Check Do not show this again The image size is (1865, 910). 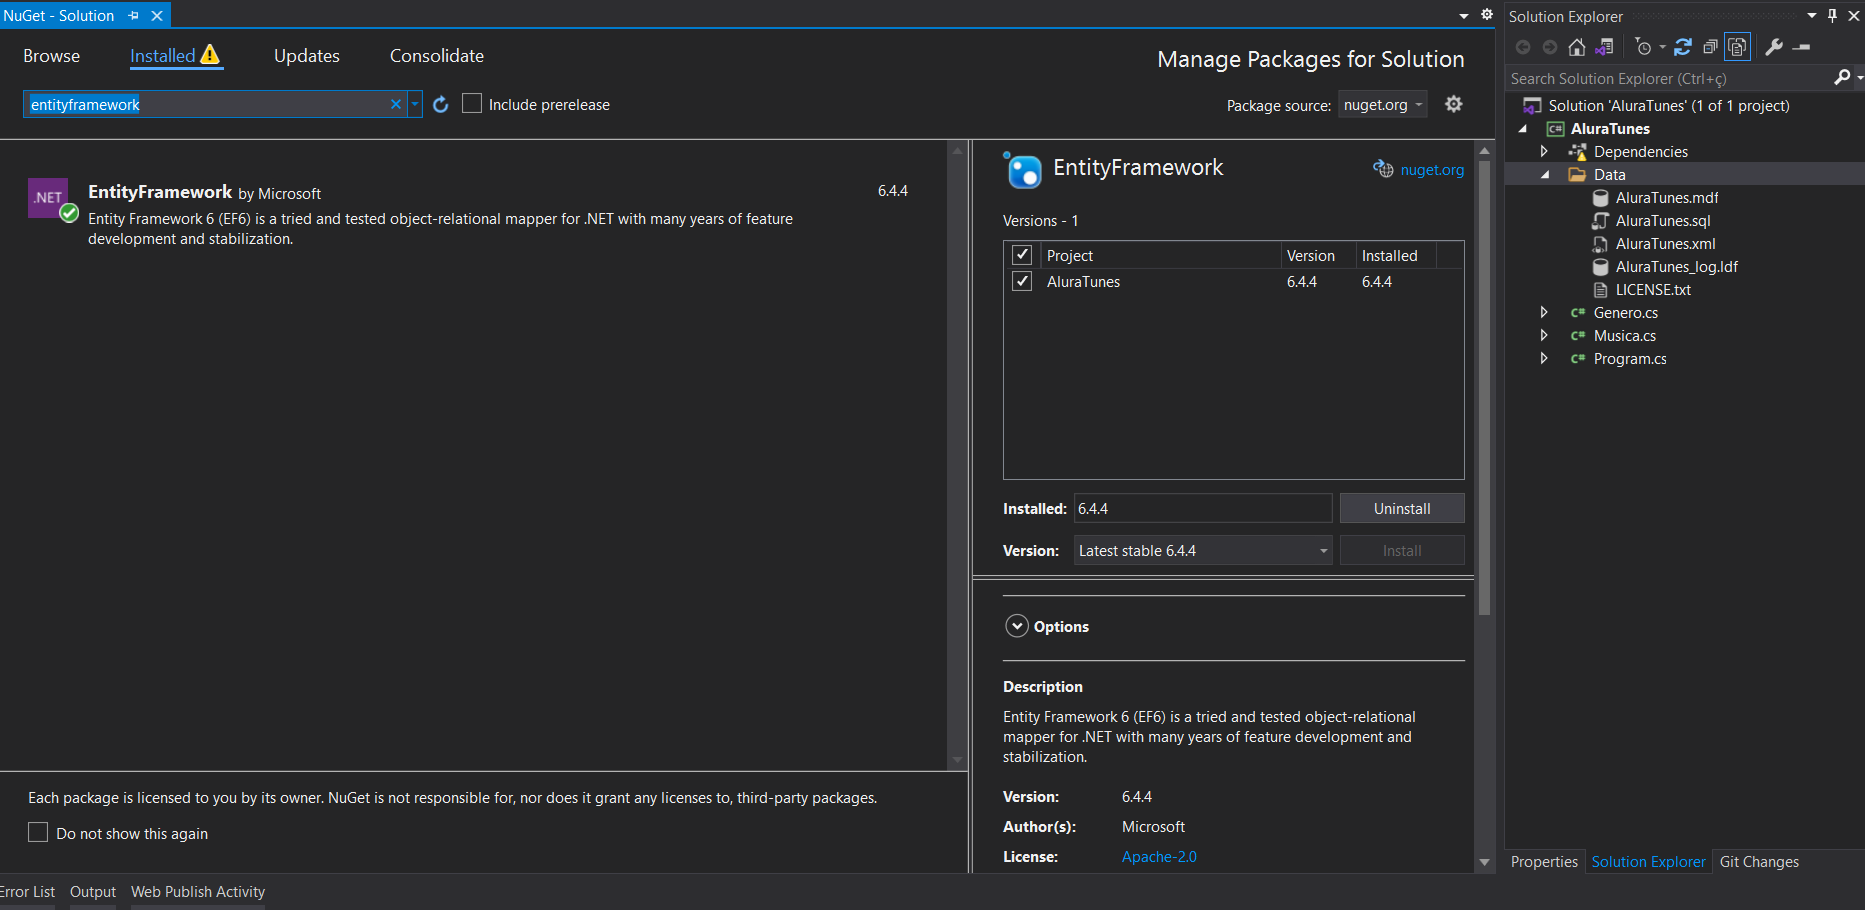pyautogui.click(x=38, y=832)
